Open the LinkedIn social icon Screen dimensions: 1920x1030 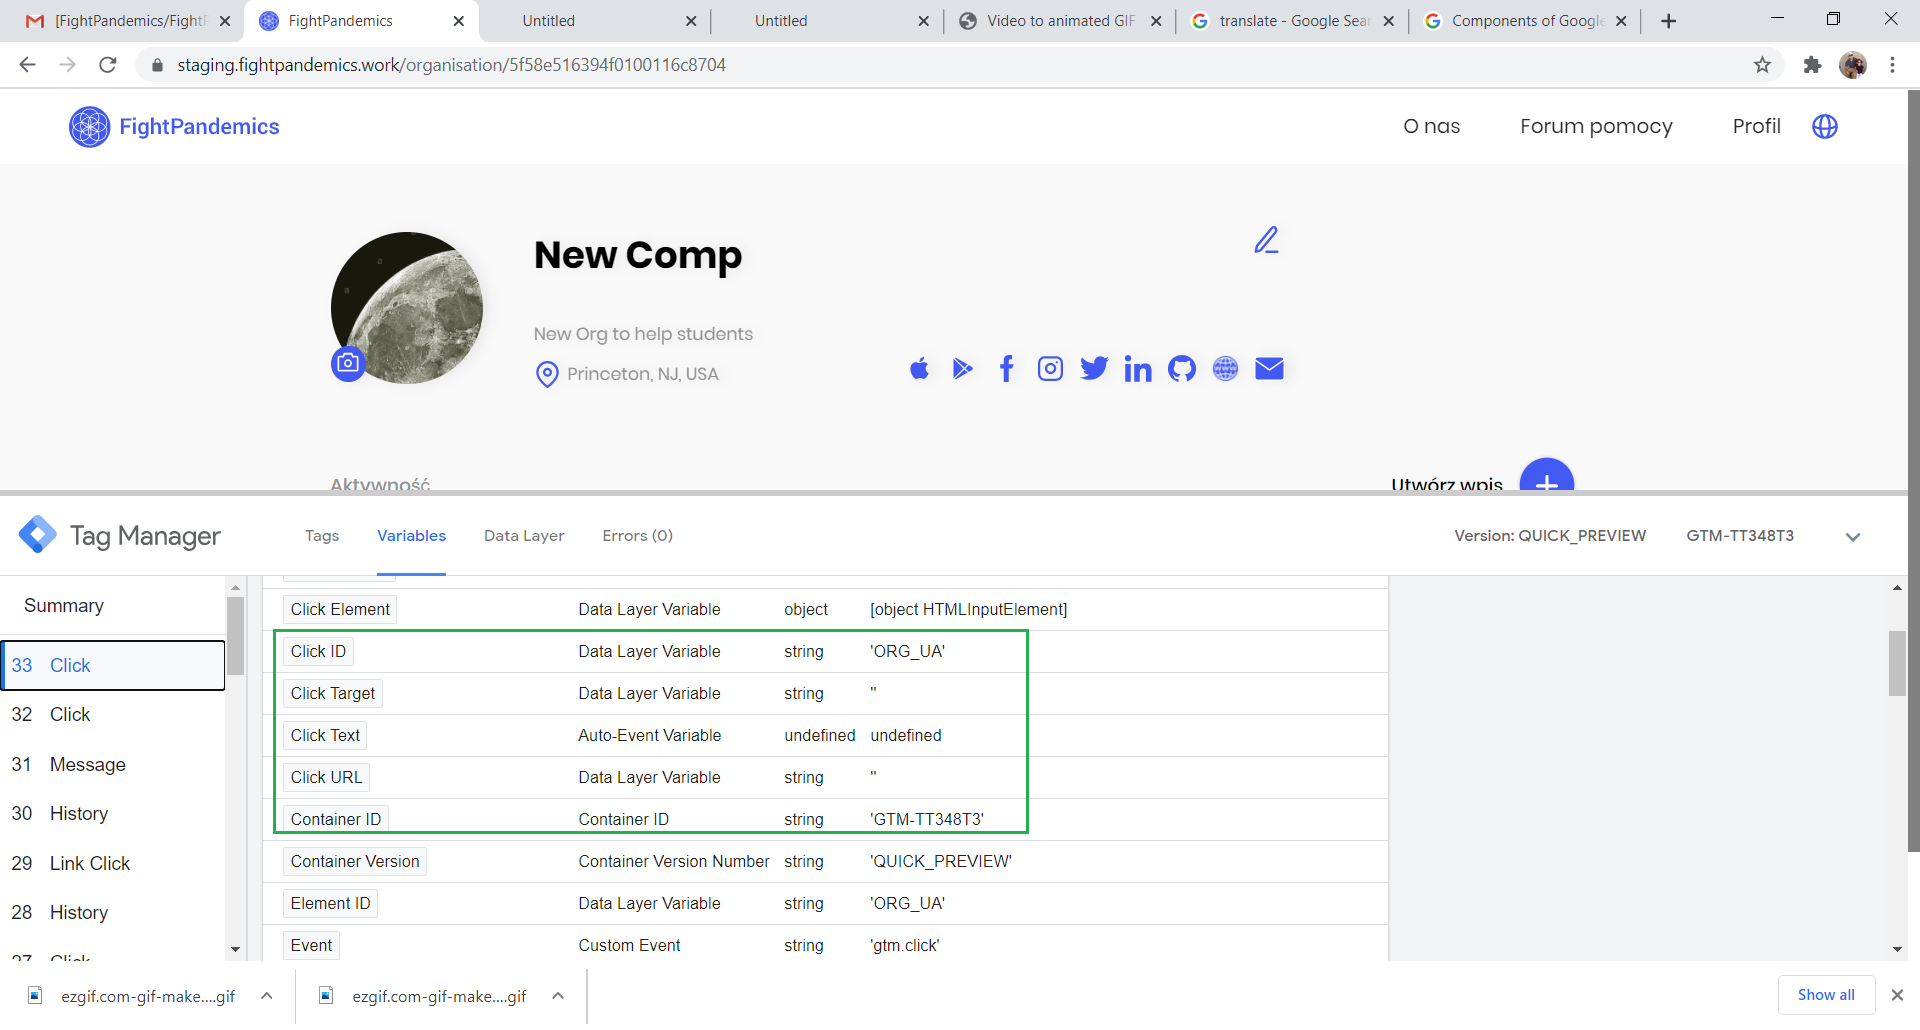point(1138,369)
